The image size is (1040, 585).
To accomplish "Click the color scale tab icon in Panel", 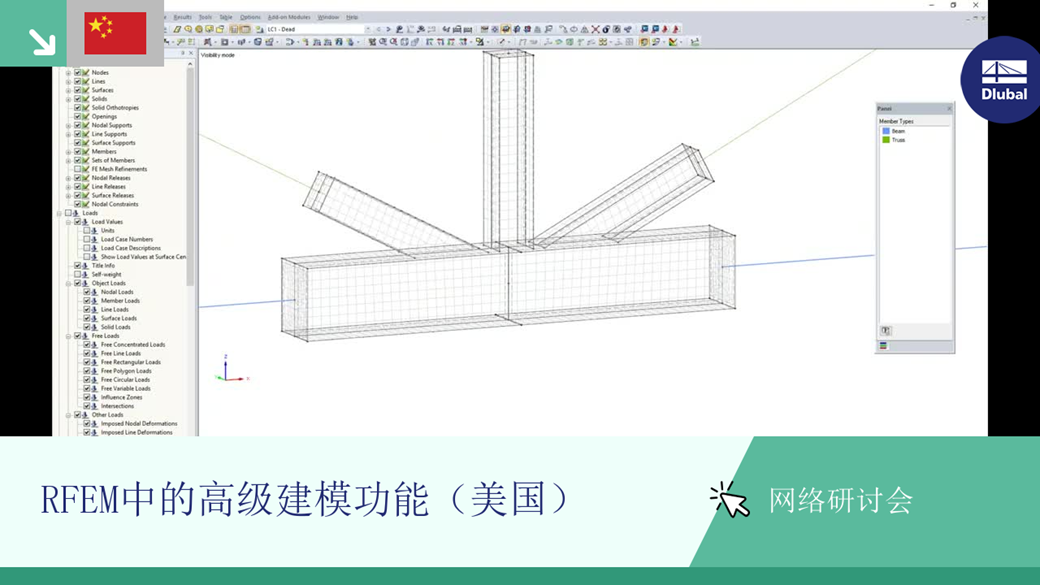I will coord(883,346).
